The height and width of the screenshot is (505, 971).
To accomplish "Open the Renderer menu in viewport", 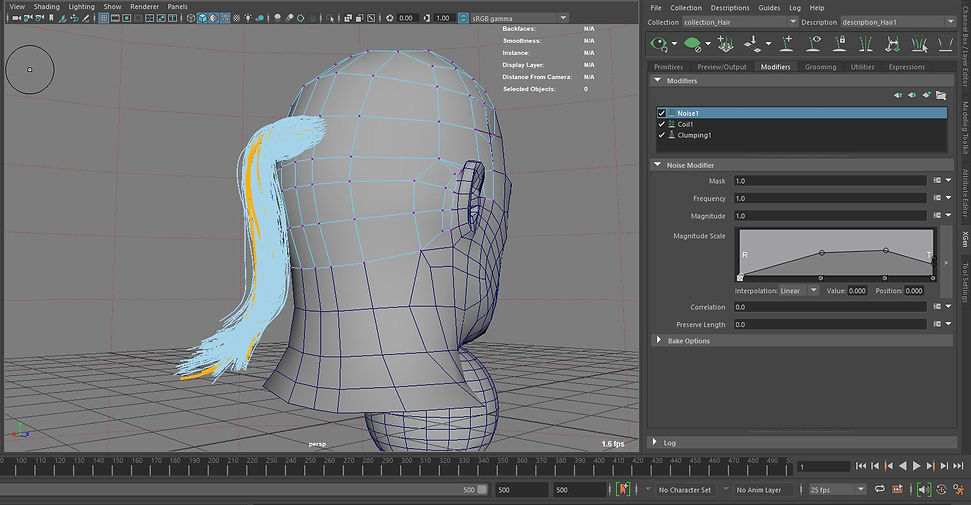I will (144, 6).
